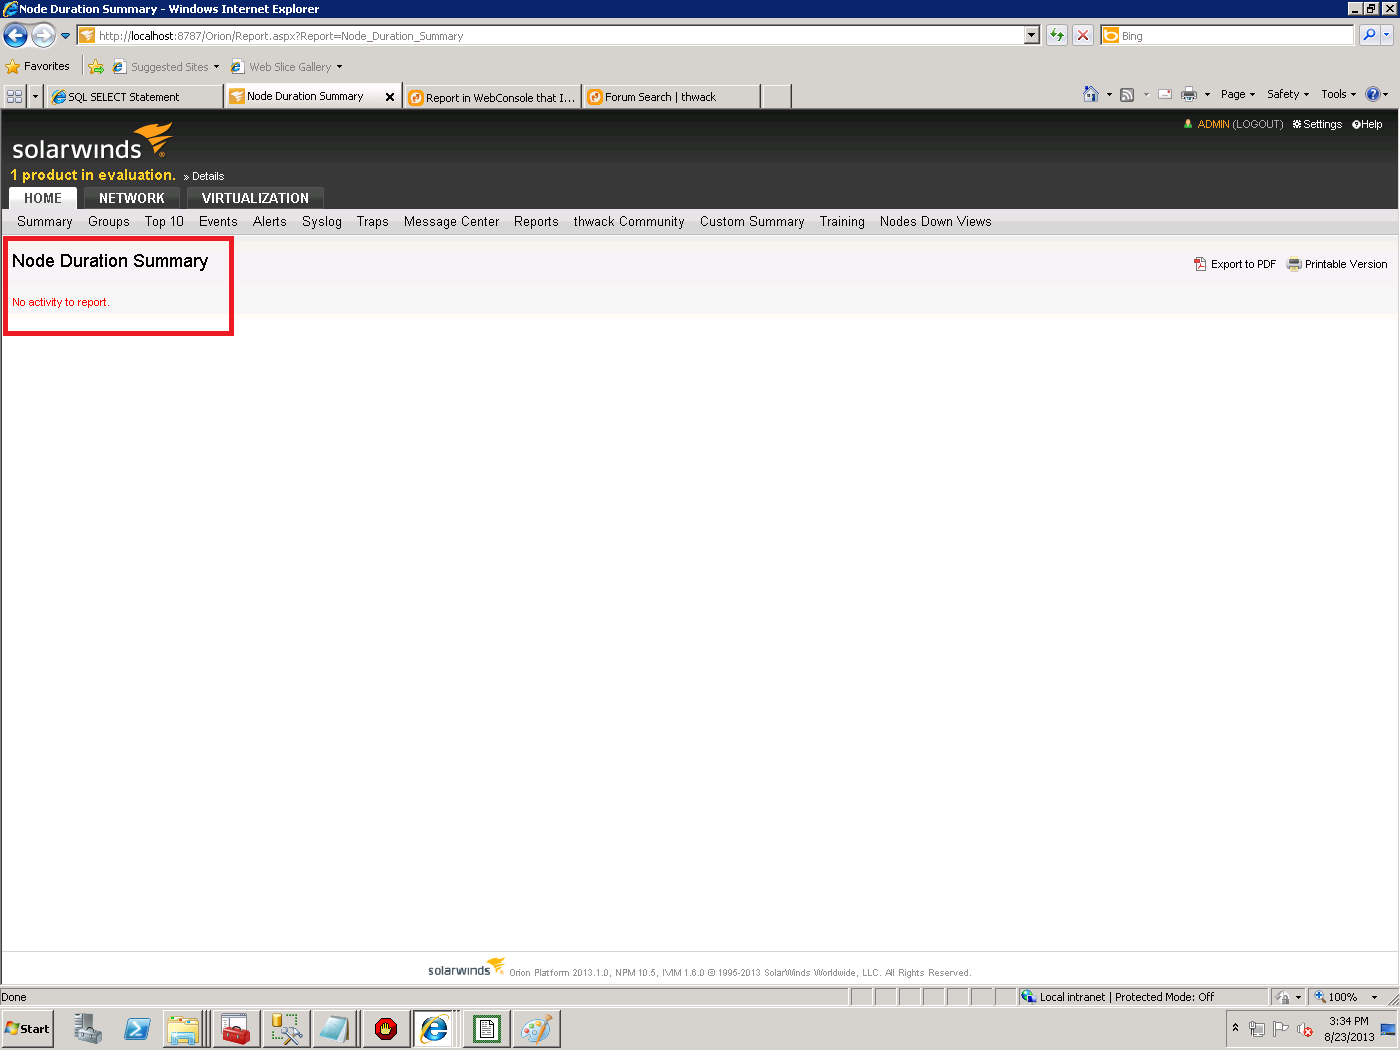Open the Print options dropdown arrow
1400x1050 pixels.
tap(1207, 95)
